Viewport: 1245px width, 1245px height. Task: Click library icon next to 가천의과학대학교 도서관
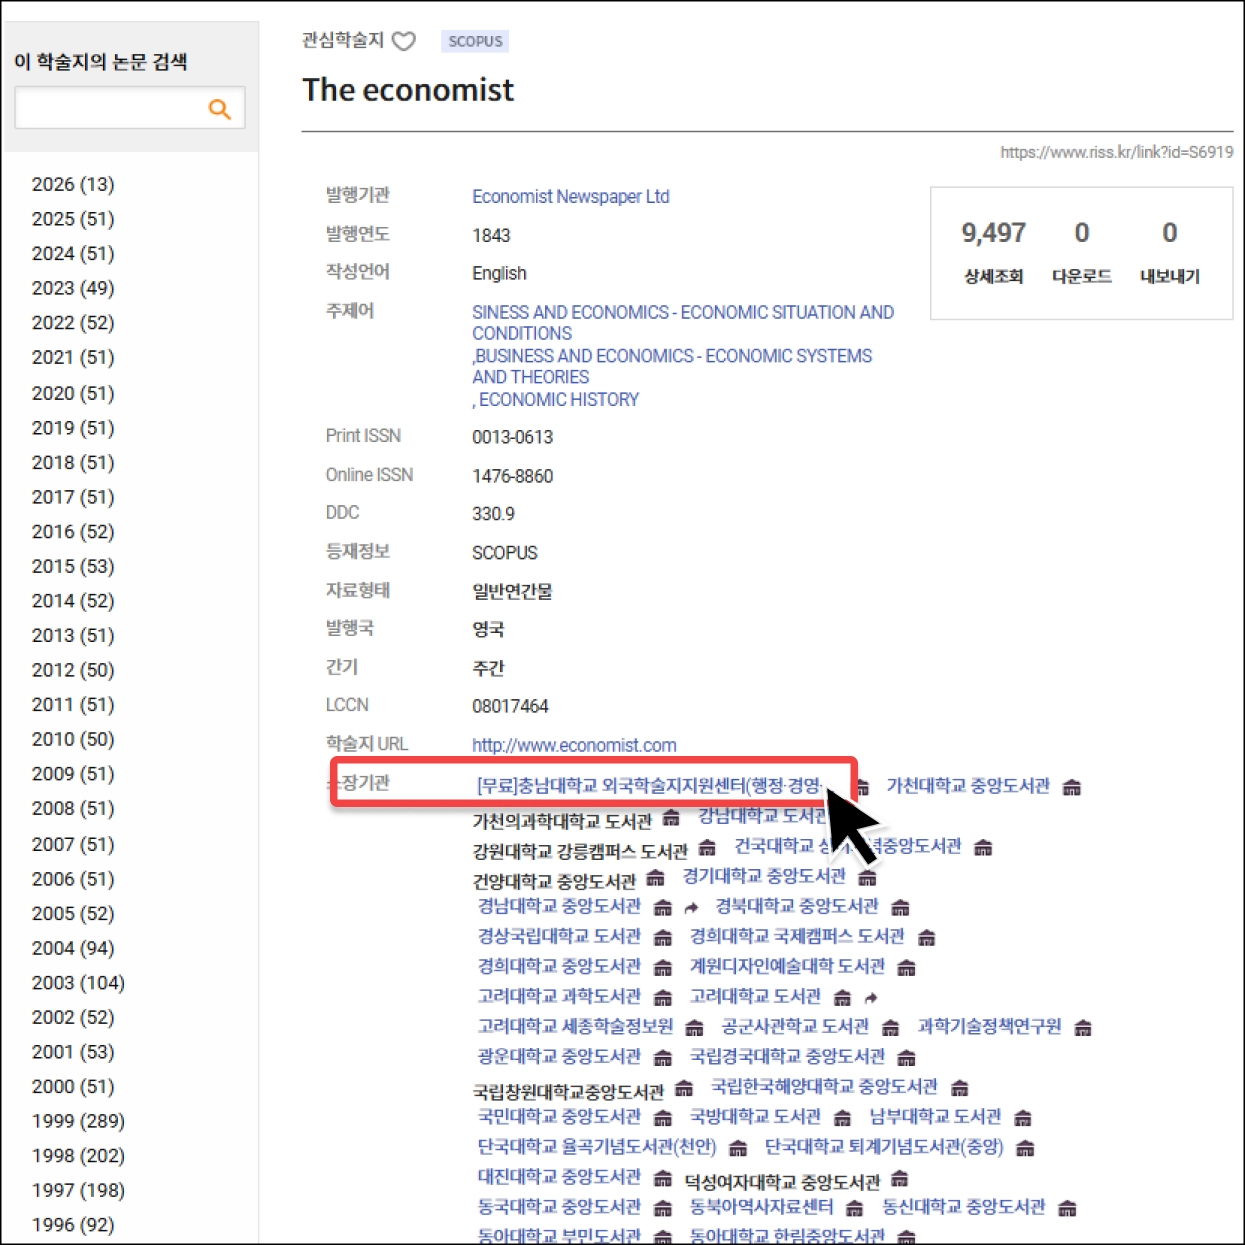point(671,818)
